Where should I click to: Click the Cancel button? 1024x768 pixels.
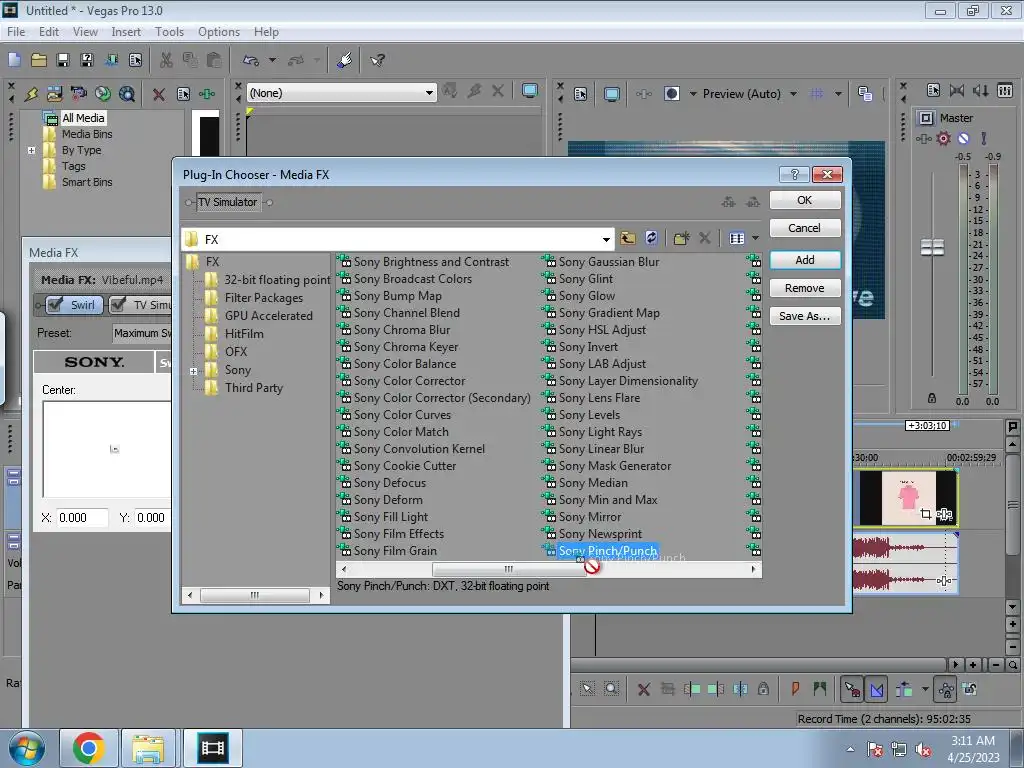805,228
